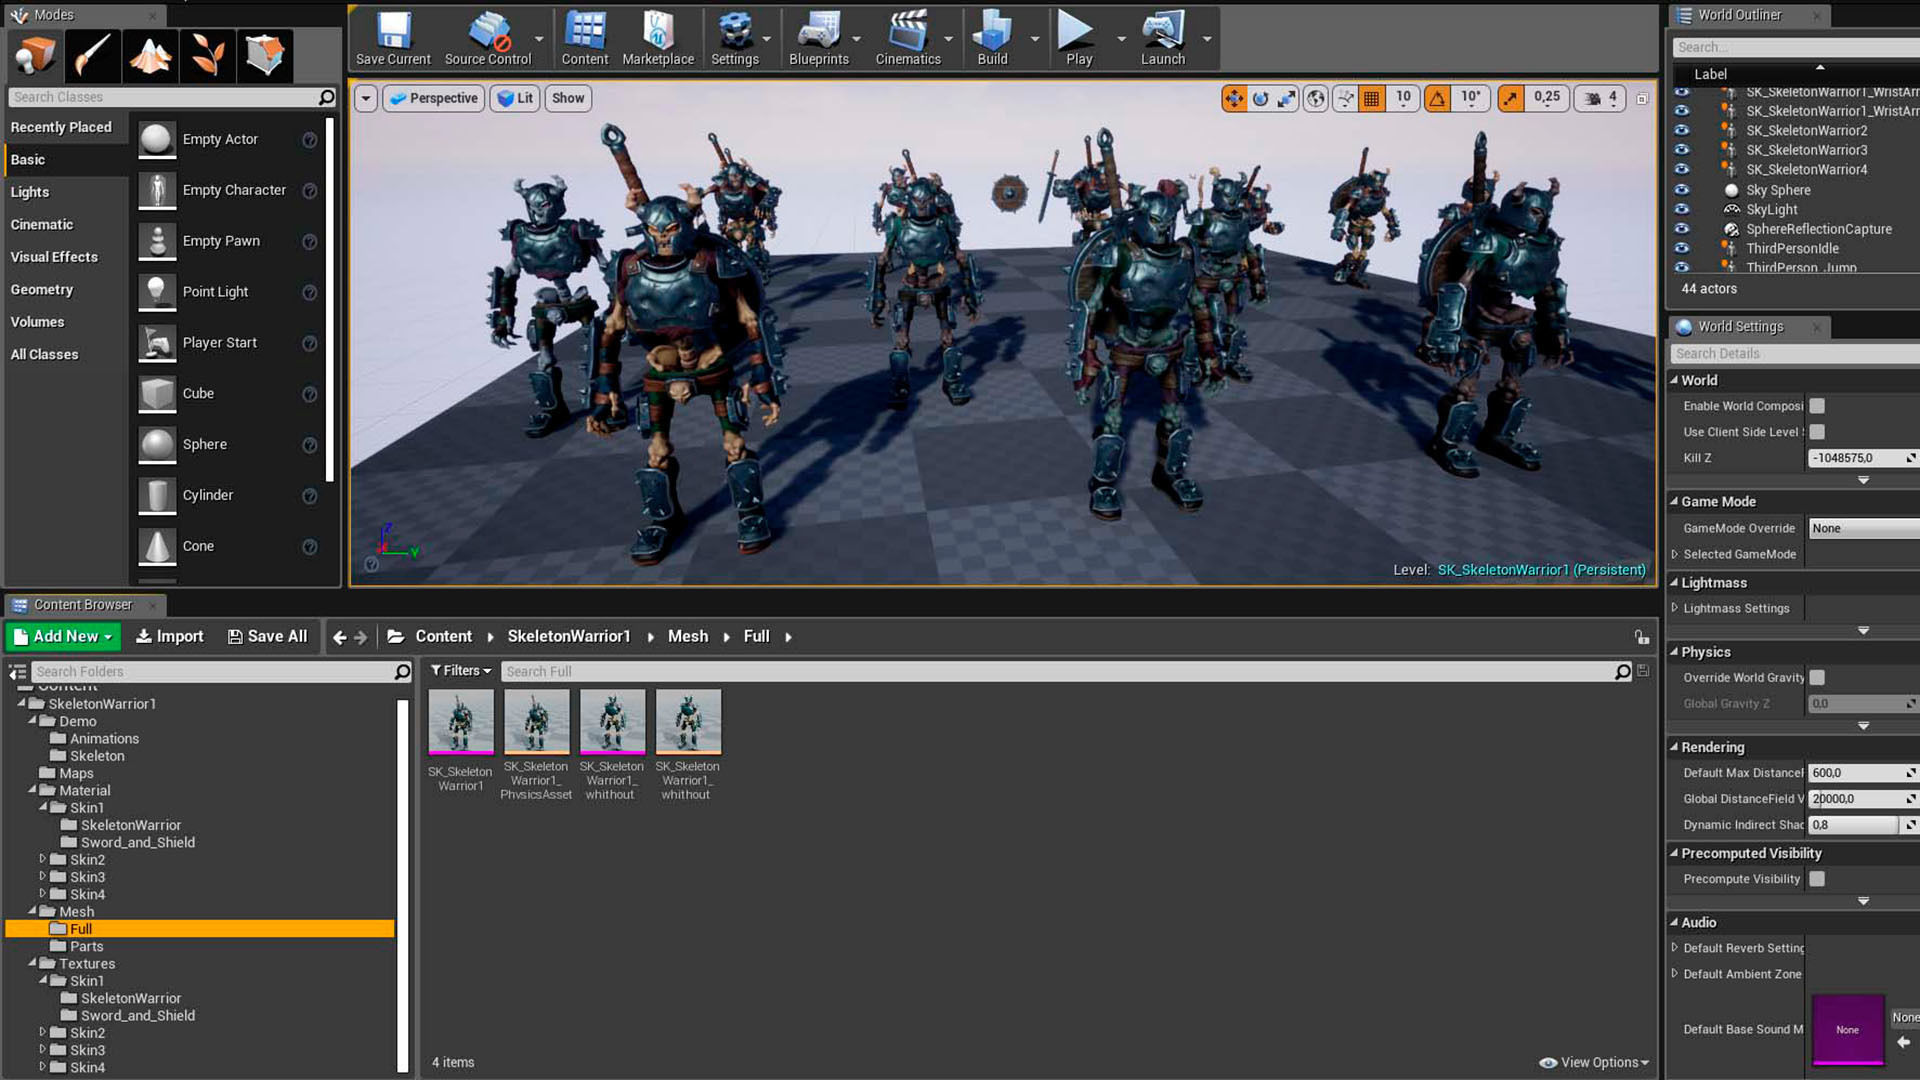1920x1080 pixels.
Task: Toggle Precompute Visibility checkbox
Action: point(1817,879)
